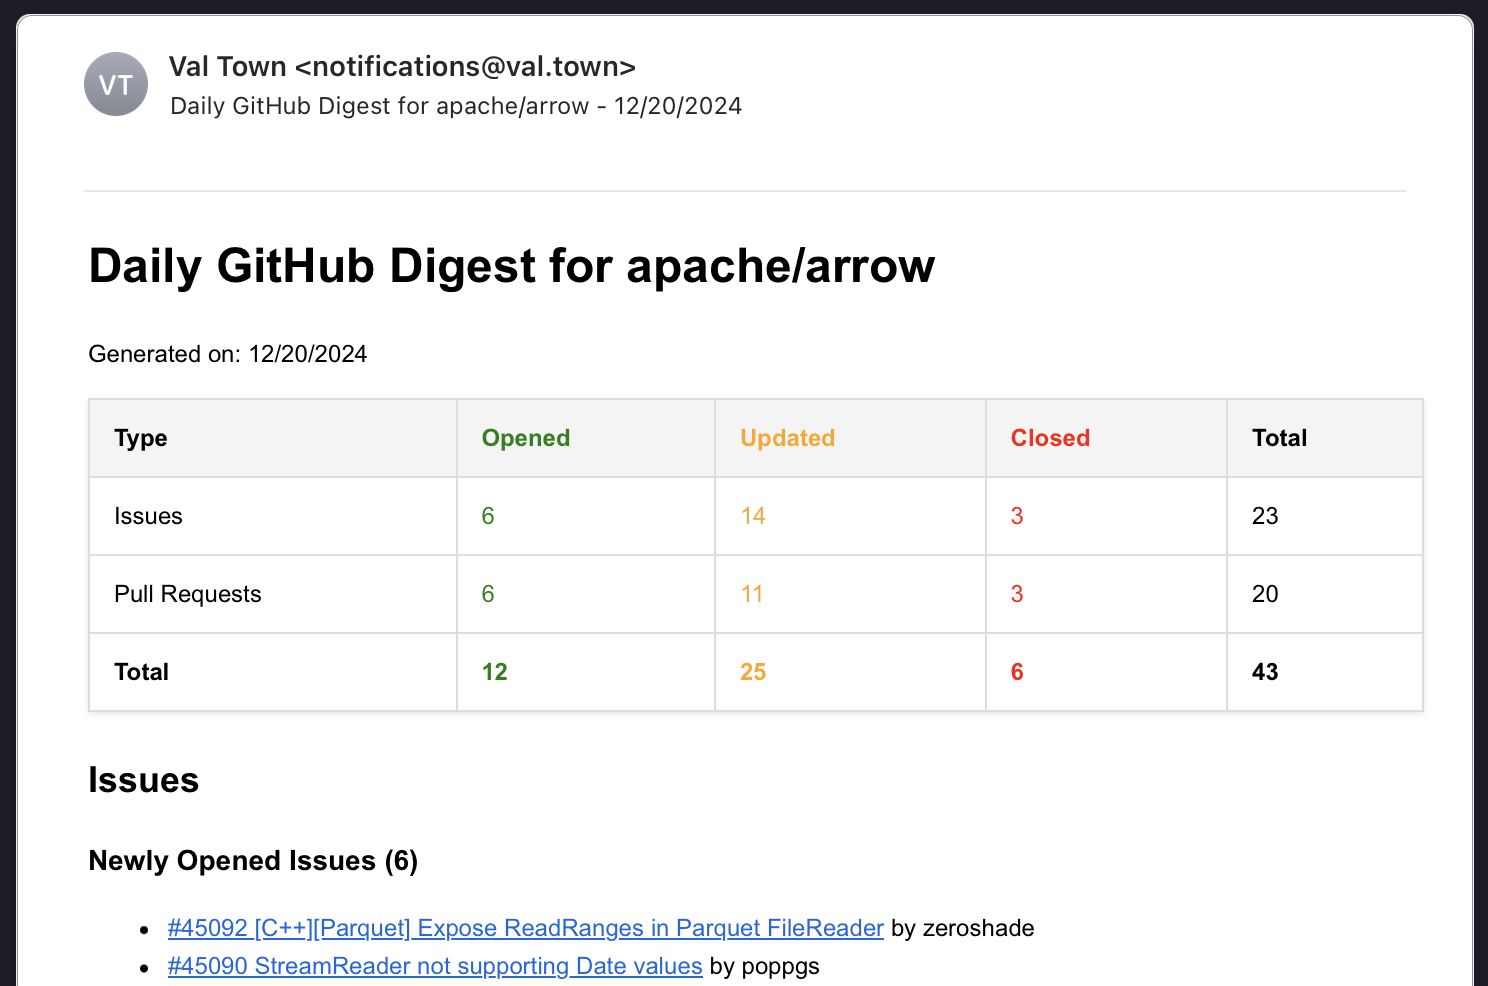Open issue #45092 Expose ReadRanges link
Screen dimensions: 1488x986
tap(526, 928)
